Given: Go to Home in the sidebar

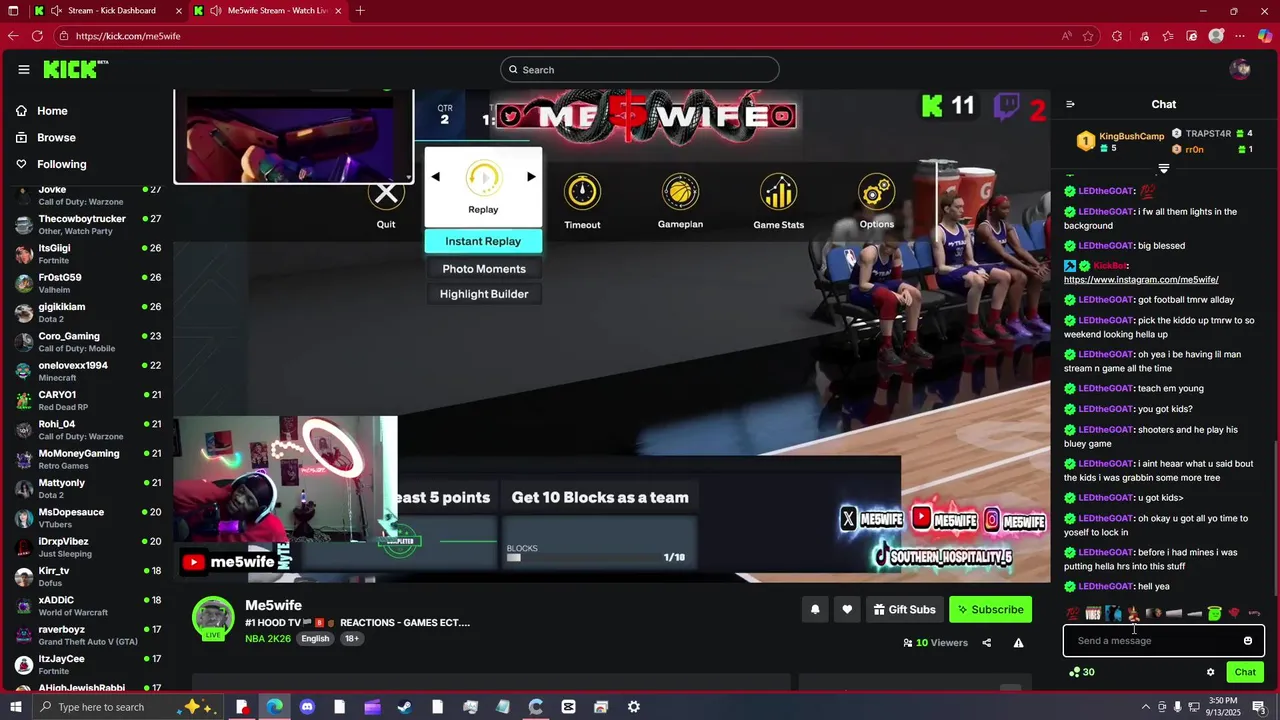Looking at the screenshot, I should click(52, 111).
